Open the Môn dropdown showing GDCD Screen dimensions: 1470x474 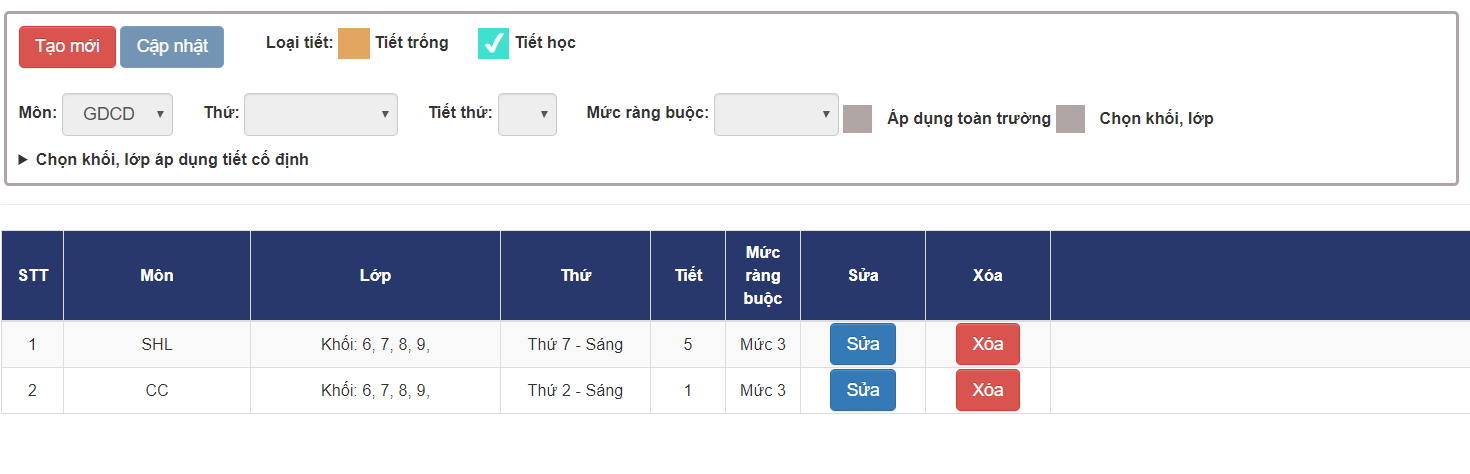[x=118, y=114]
